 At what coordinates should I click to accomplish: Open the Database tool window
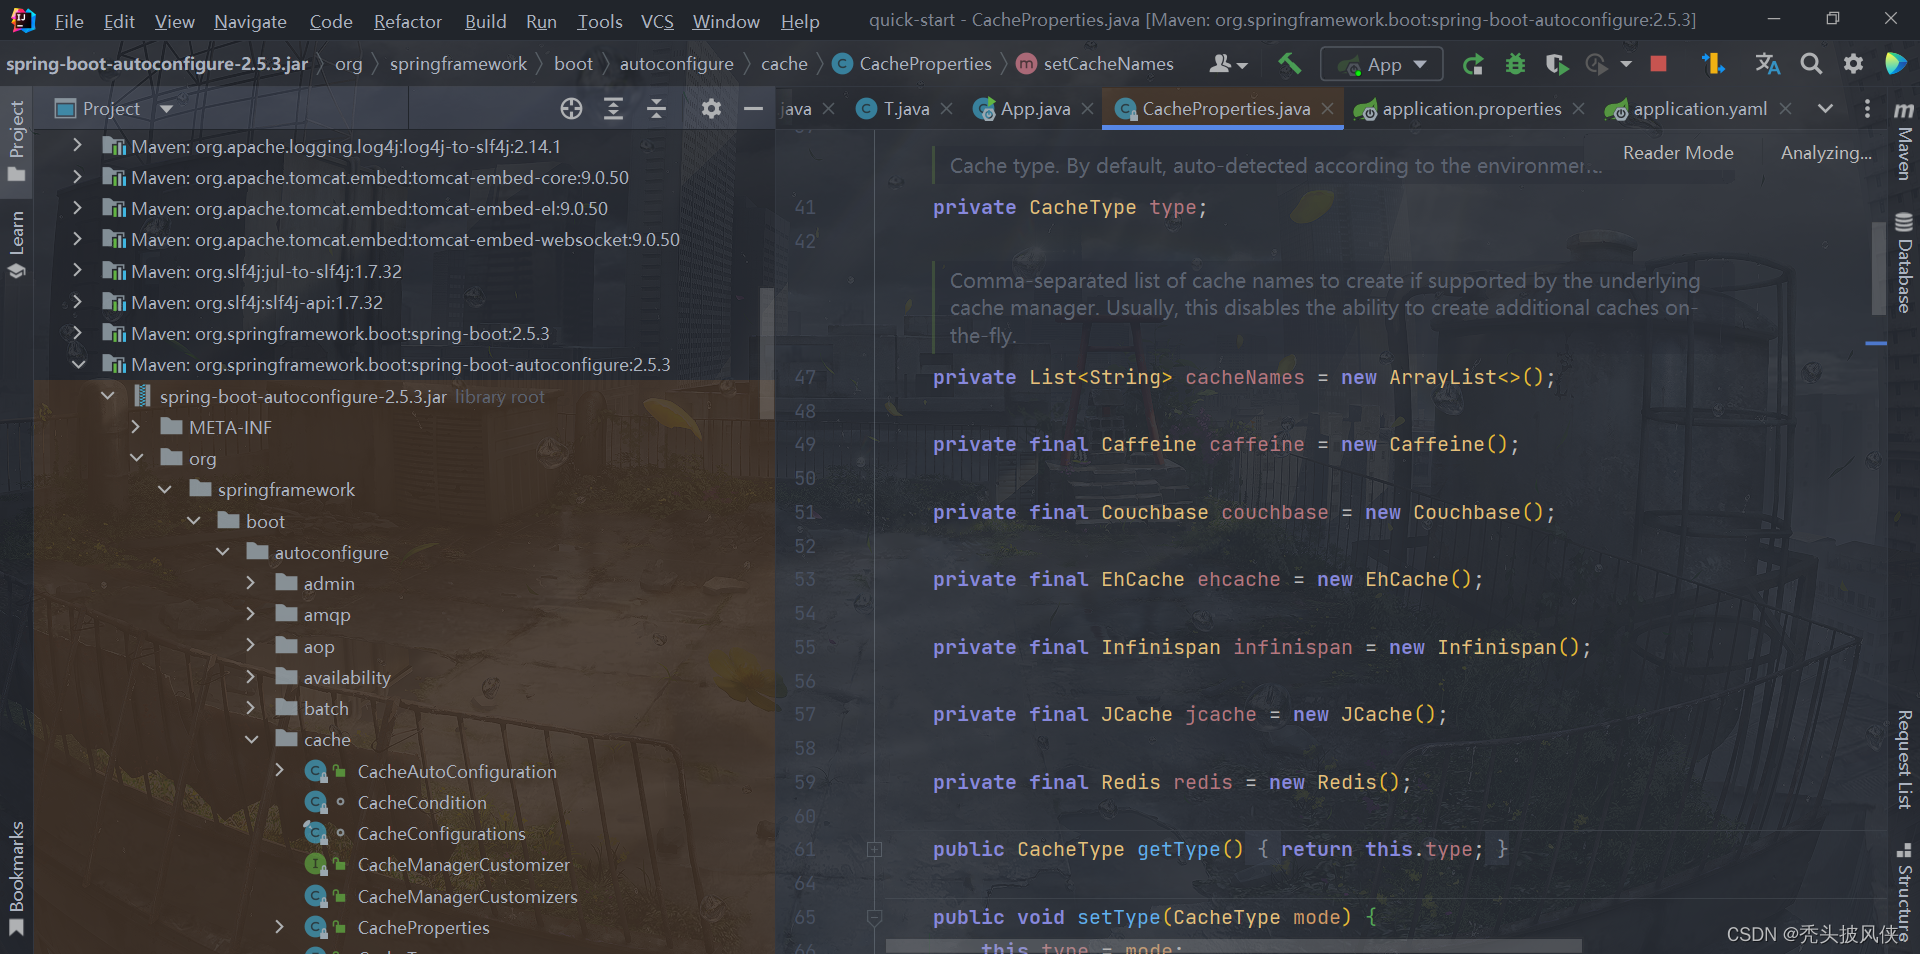pyautogui.click(x=1903, y=264)
